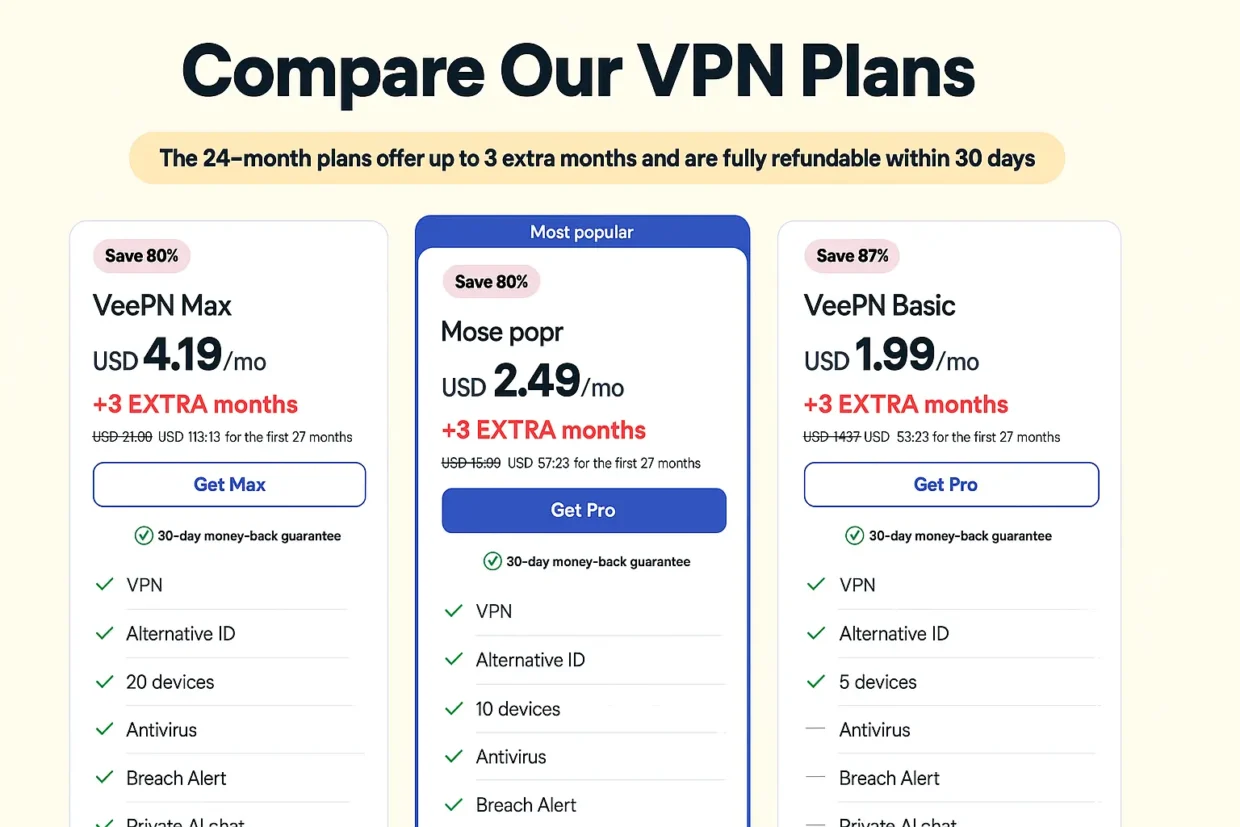Click guarantee check icon in Most popular card
This screenshot has width=1240, height=827.
pyautogui.click(x=492, y=562)
